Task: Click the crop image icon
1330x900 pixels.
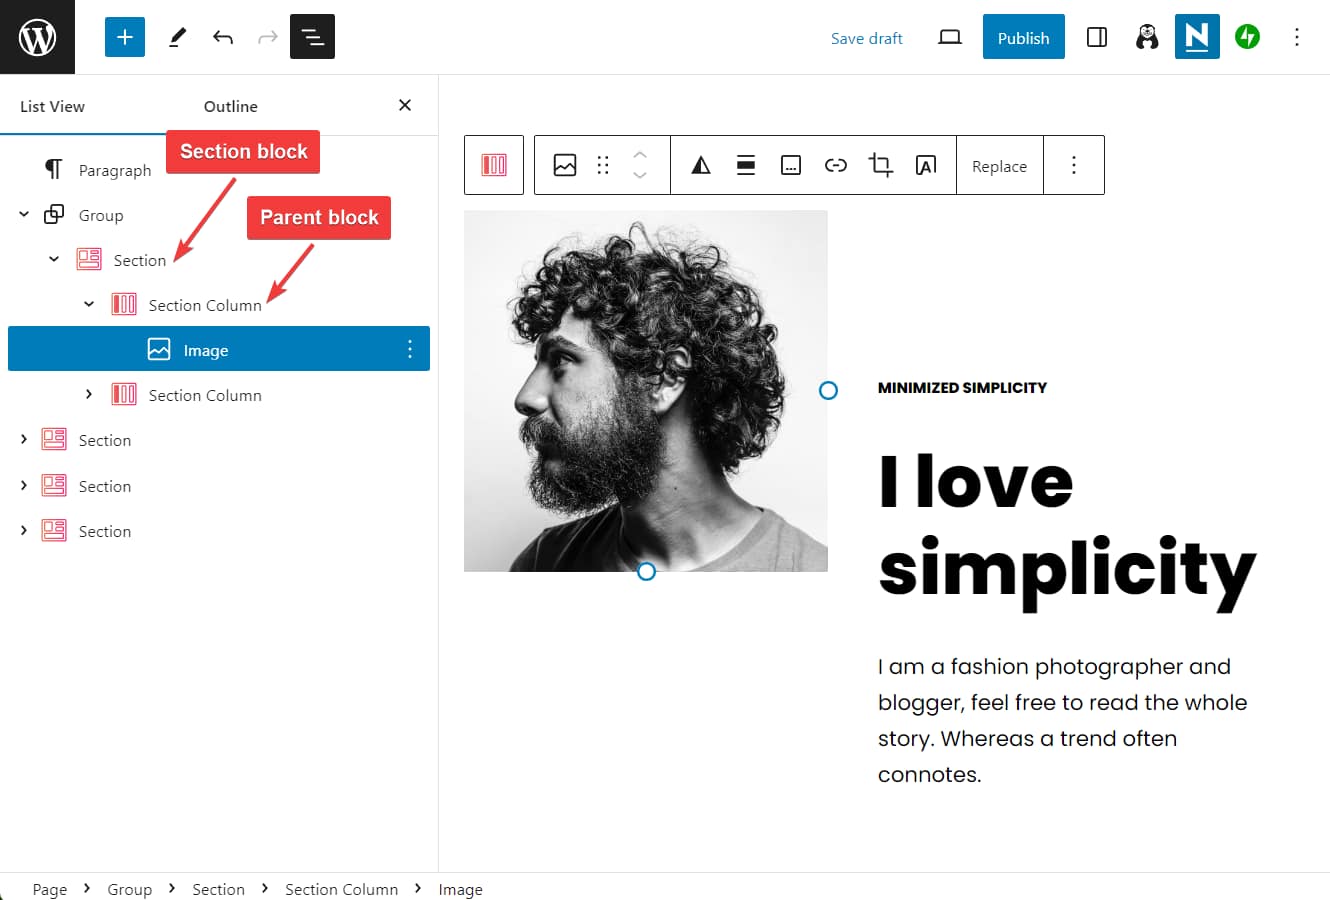Action: click(x=880, y=165)
